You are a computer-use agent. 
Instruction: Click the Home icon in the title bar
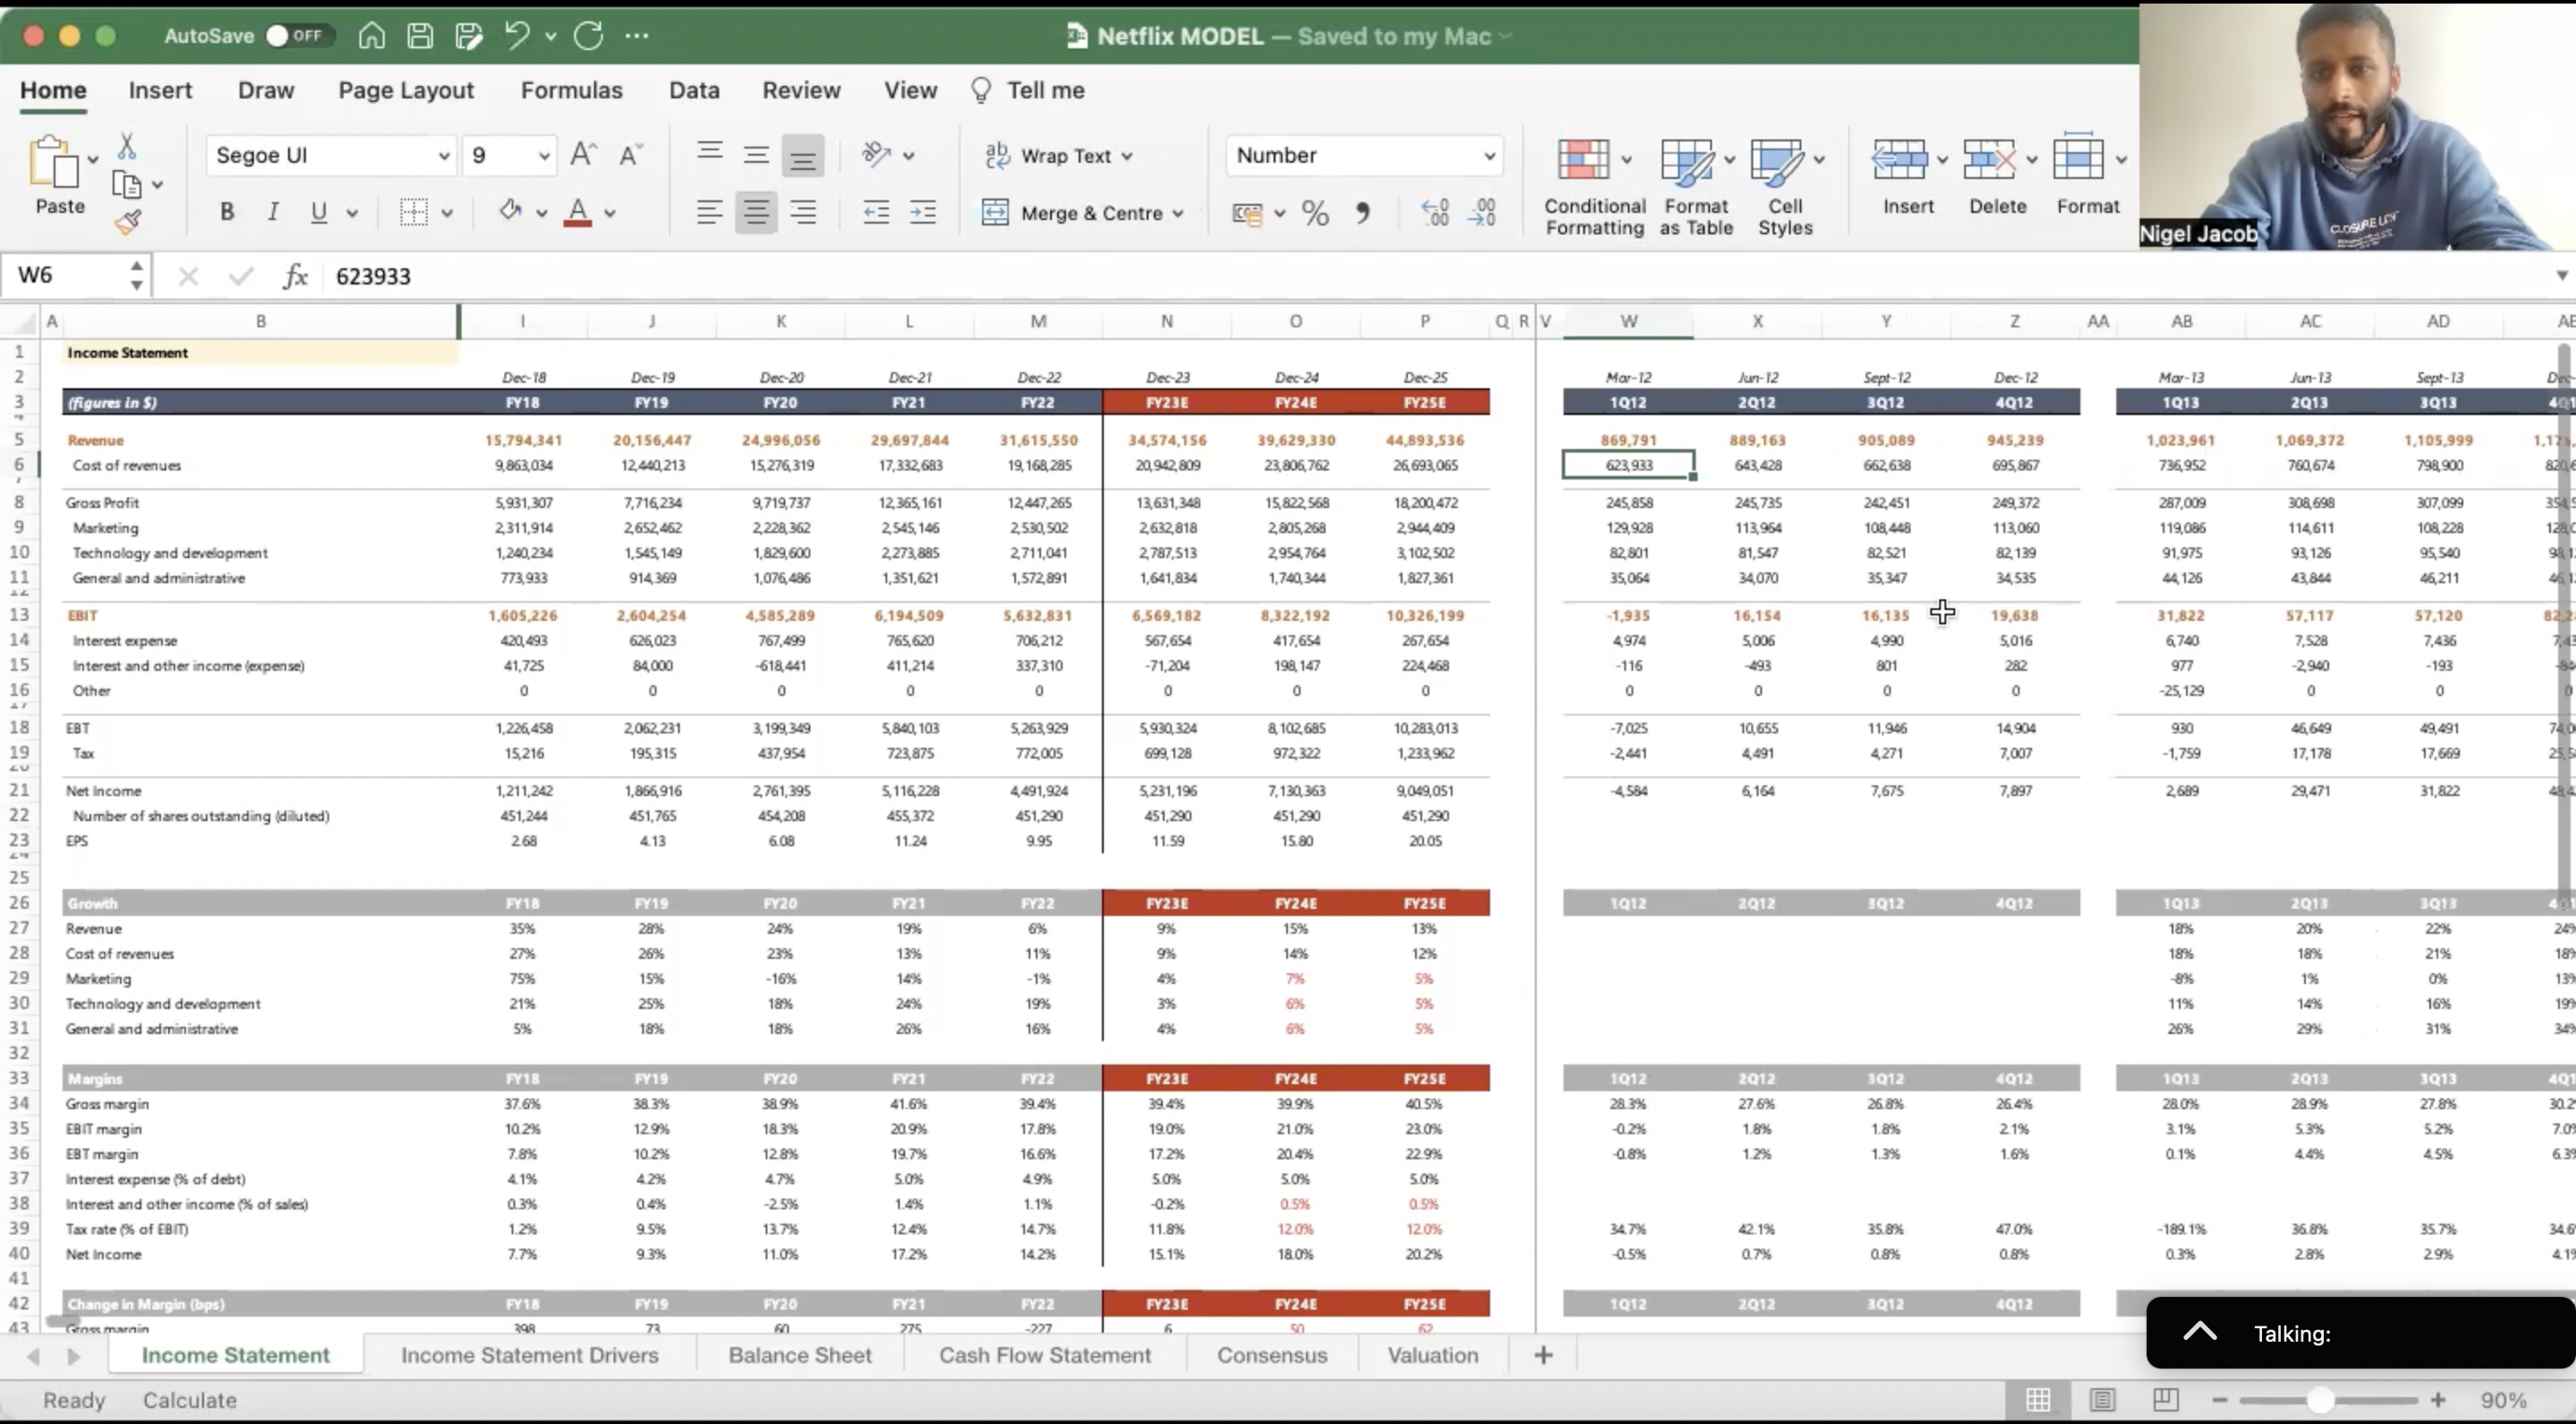point(371,36)
